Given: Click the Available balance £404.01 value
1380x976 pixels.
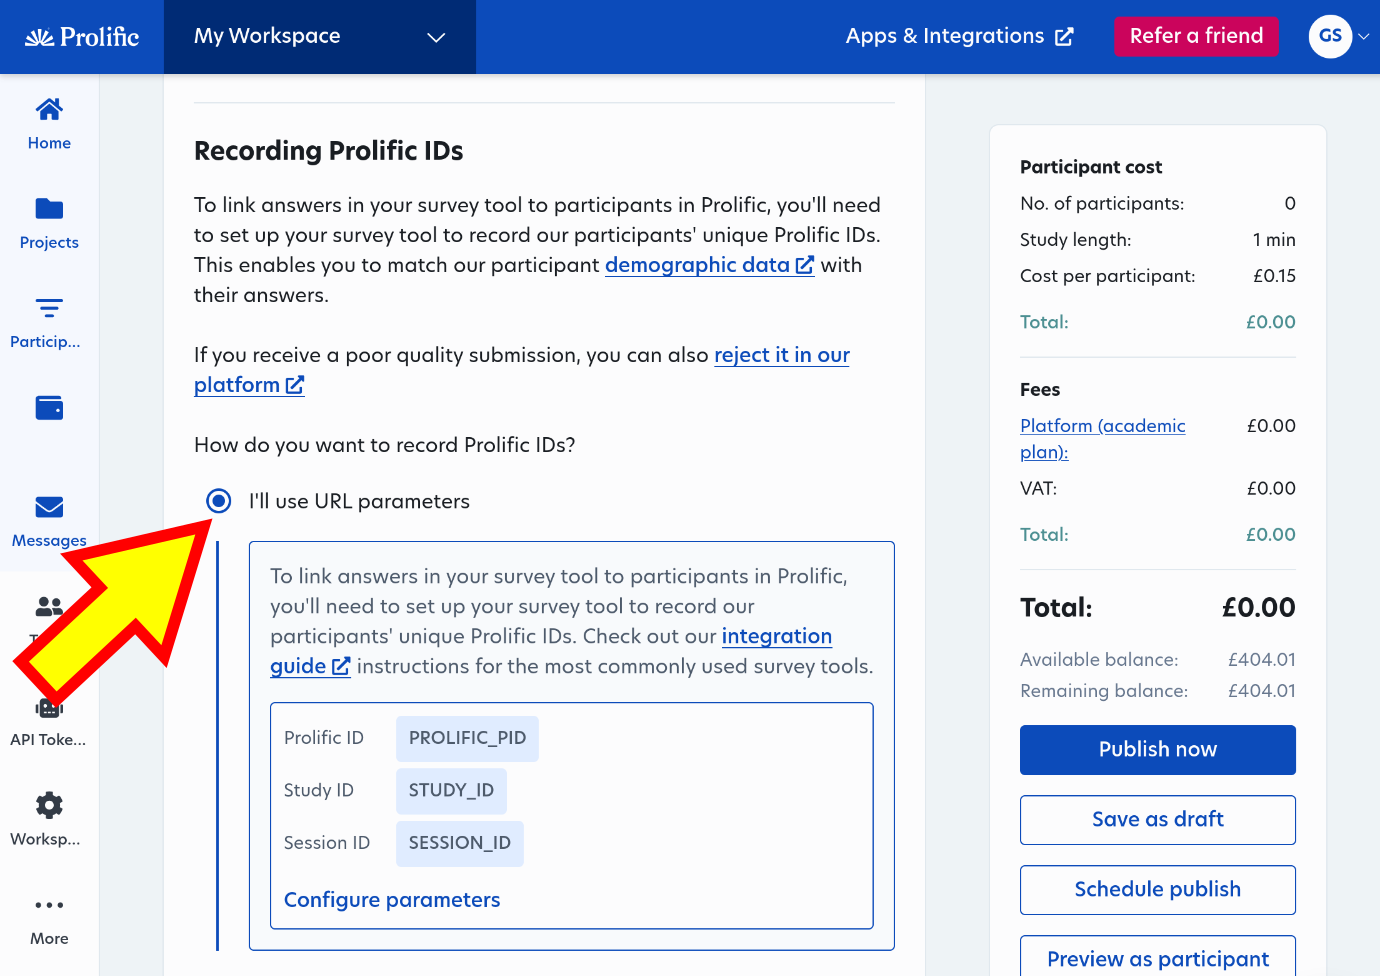Looking at the screenshot, I should point(1262,660).
